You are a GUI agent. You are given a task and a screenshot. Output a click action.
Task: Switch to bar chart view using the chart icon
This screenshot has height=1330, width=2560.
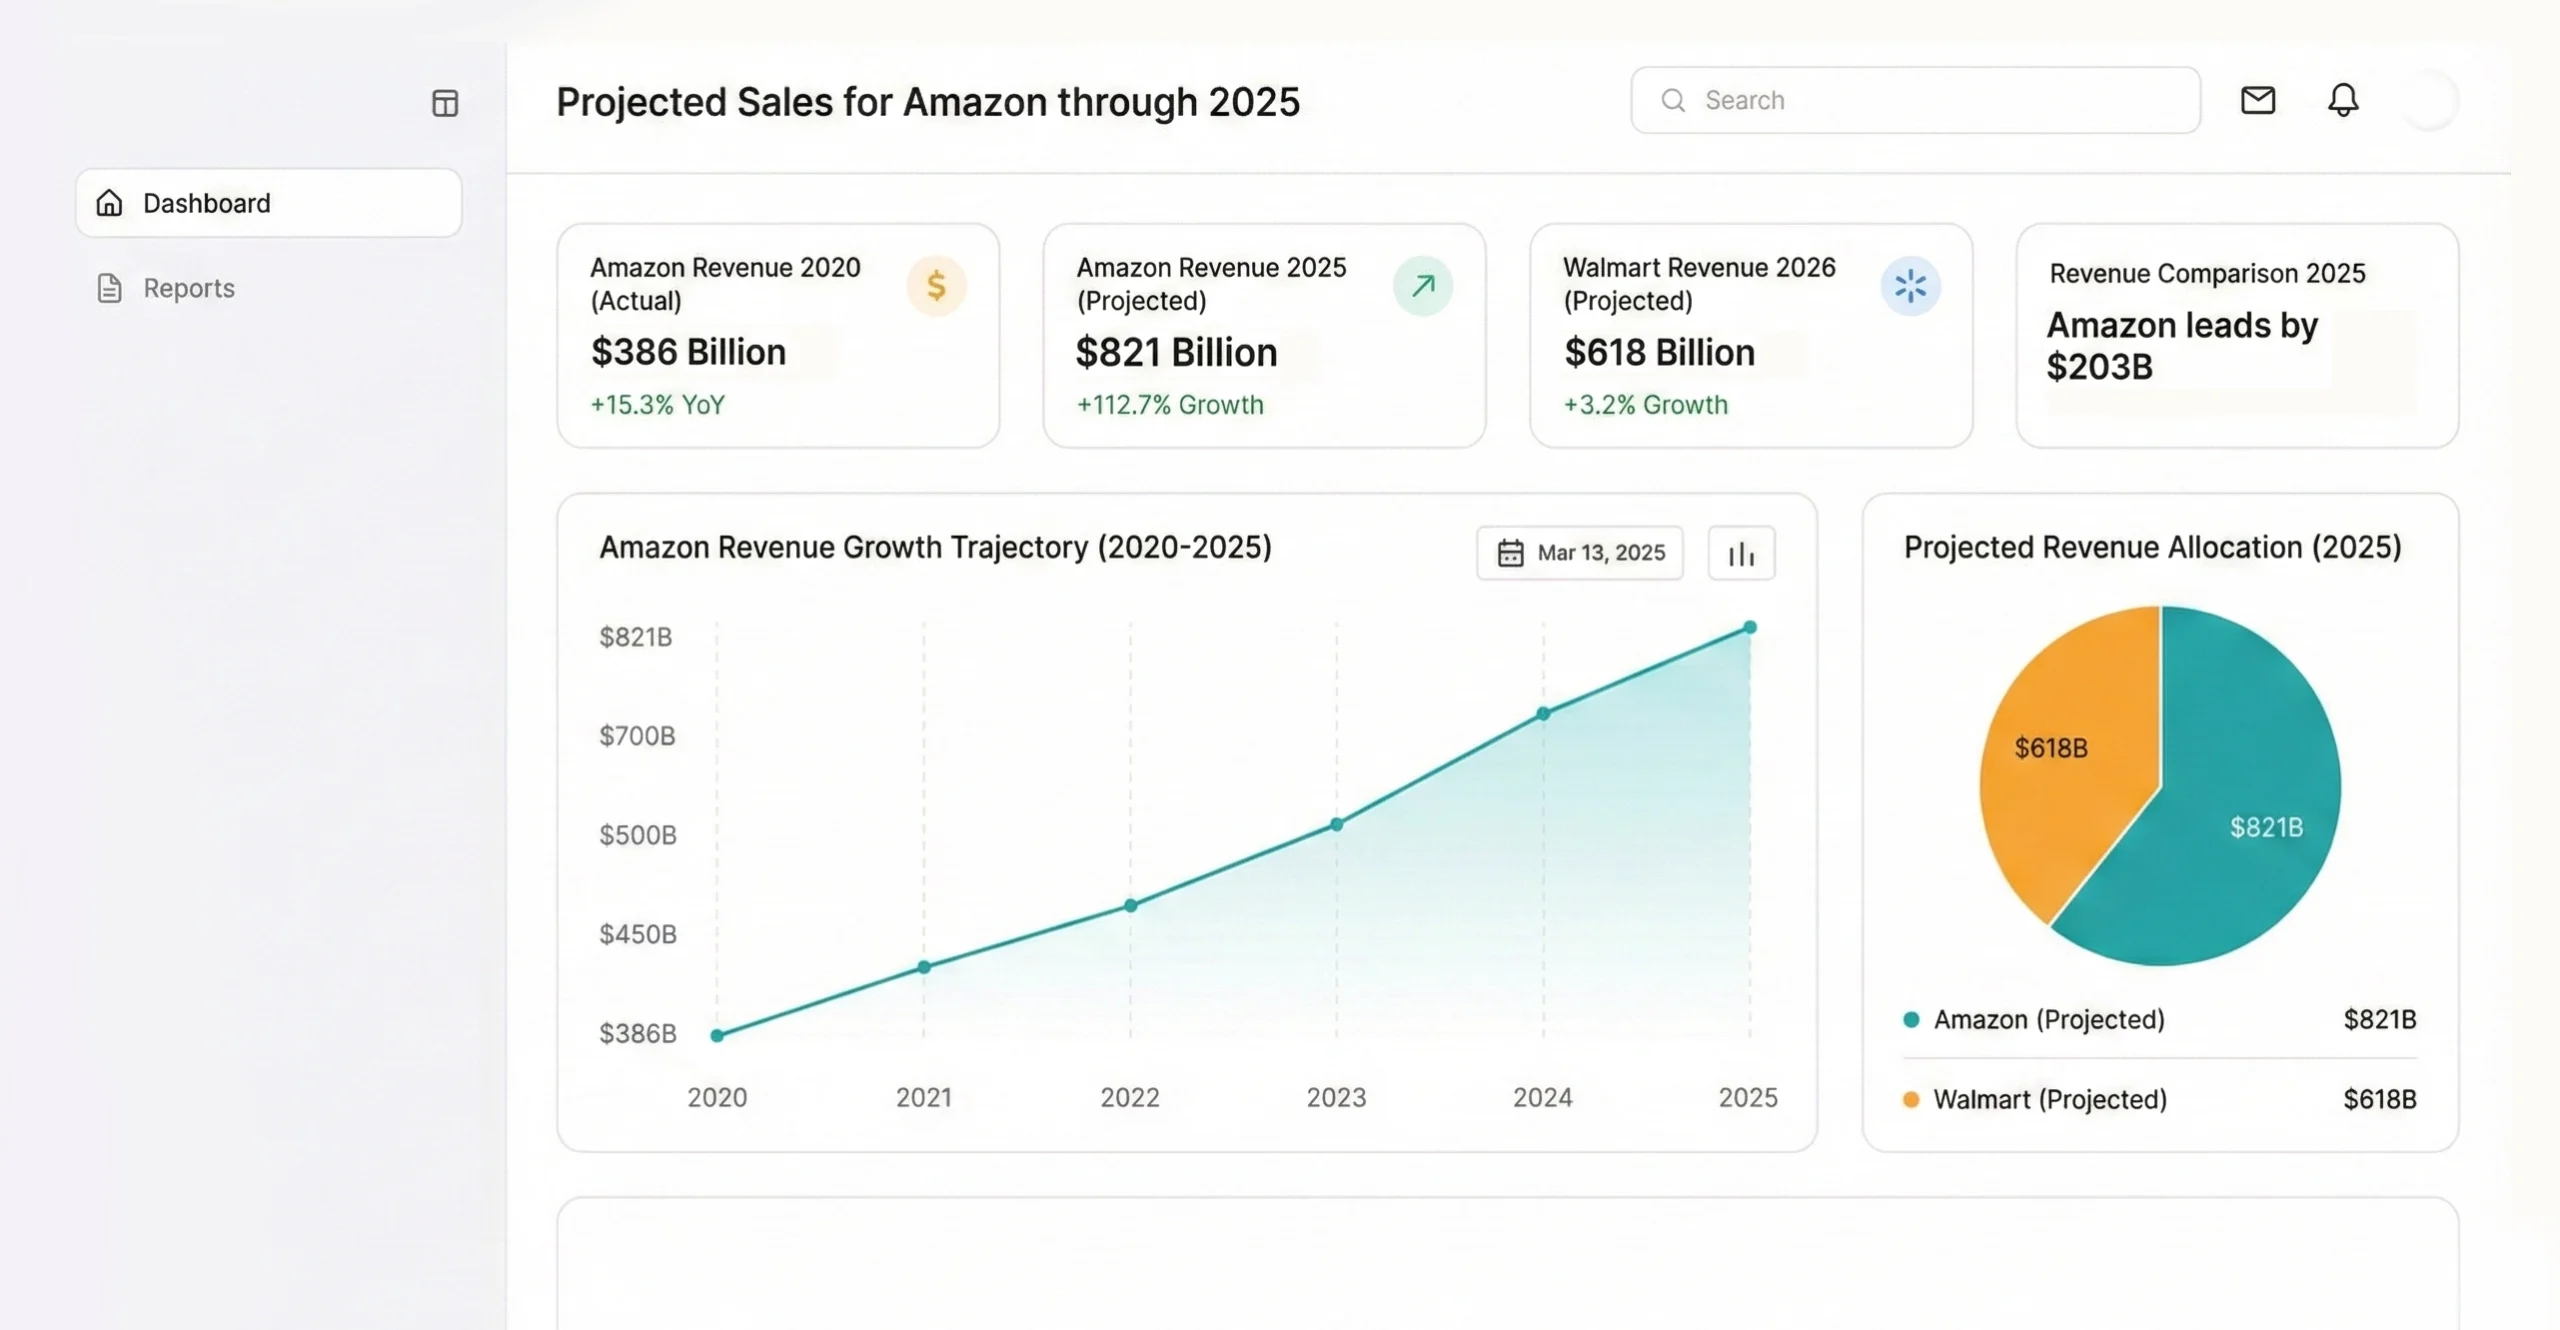pos(1741,552)
